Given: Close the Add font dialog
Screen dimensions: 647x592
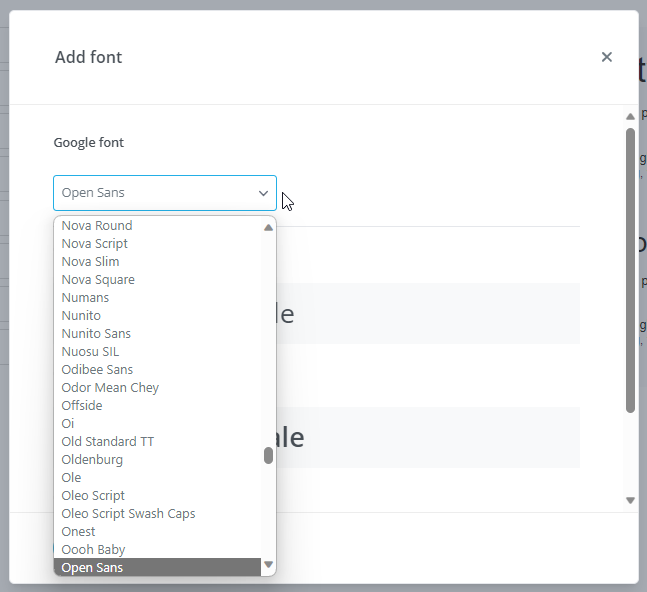Looking at the screenshot, I should [x=607, y=57].
